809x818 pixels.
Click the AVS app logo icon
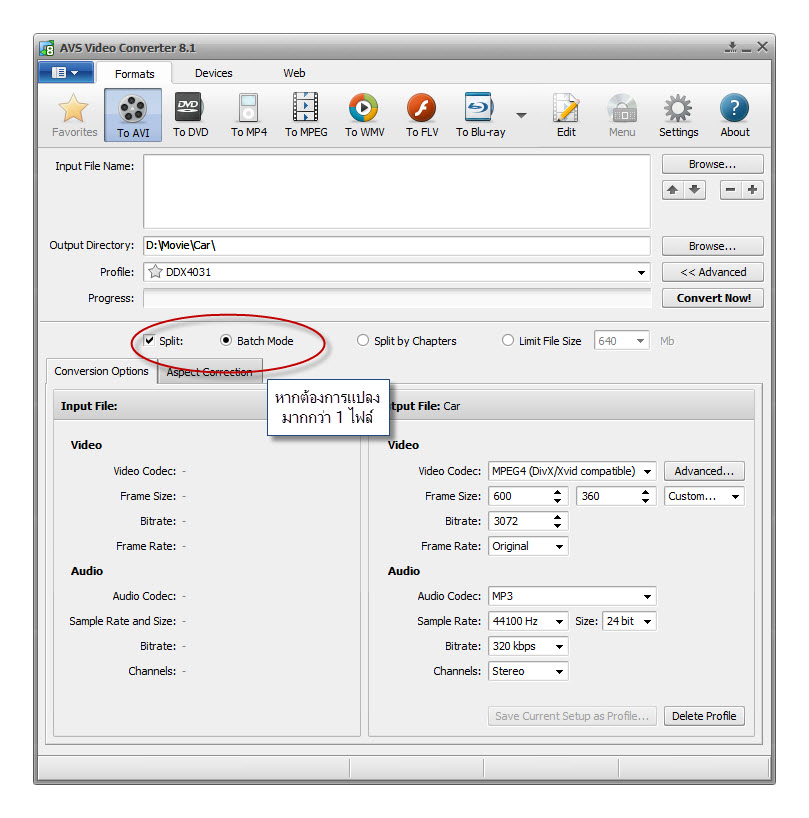coord(47,48)
